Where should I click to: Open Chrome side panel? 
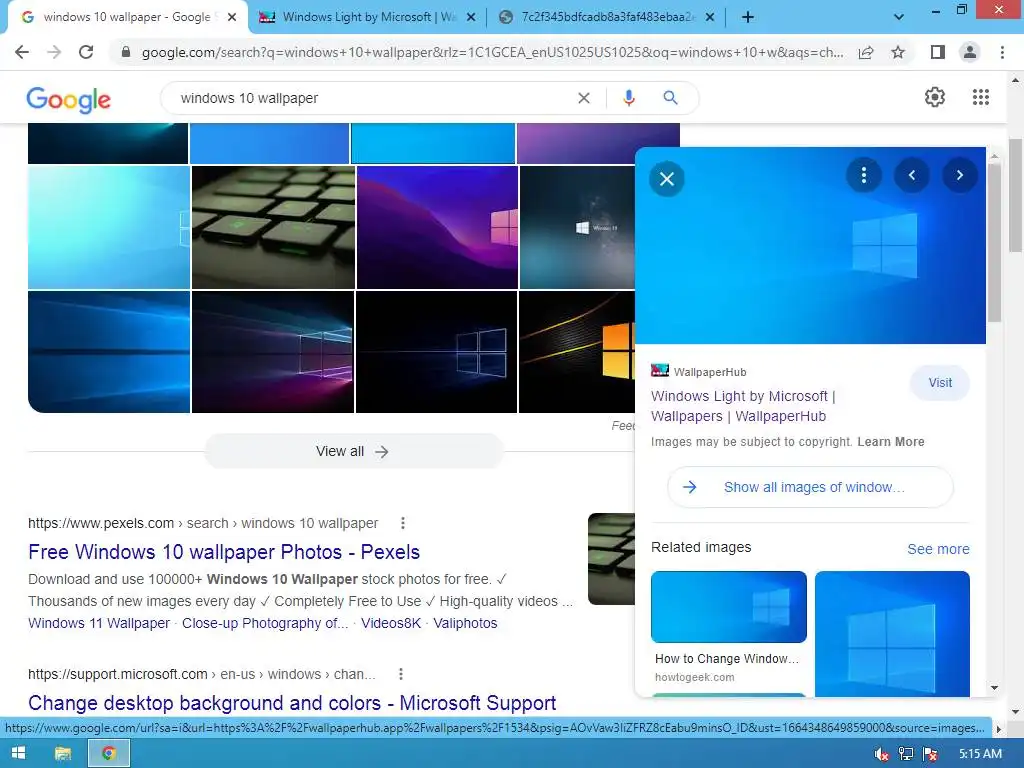(938, 52)
